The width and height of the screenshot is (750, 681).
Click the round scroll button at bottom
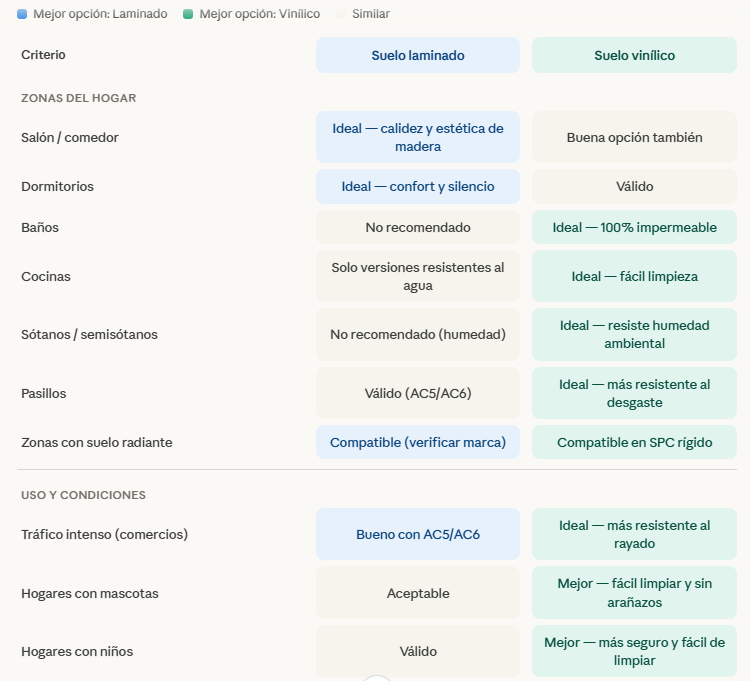pyautogui.click(x=376, y=678)
